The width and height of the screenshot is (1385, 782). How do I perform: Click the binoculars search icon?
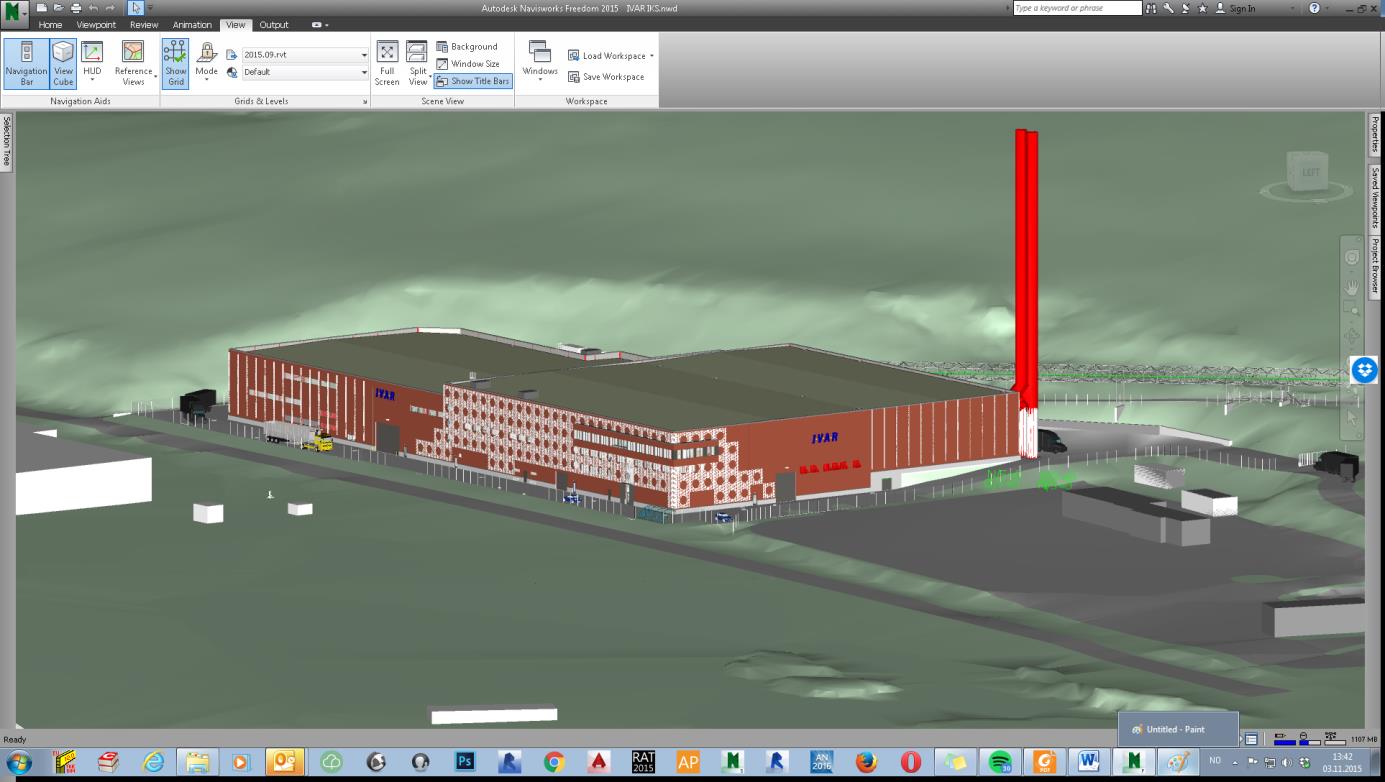point(1153,8)
